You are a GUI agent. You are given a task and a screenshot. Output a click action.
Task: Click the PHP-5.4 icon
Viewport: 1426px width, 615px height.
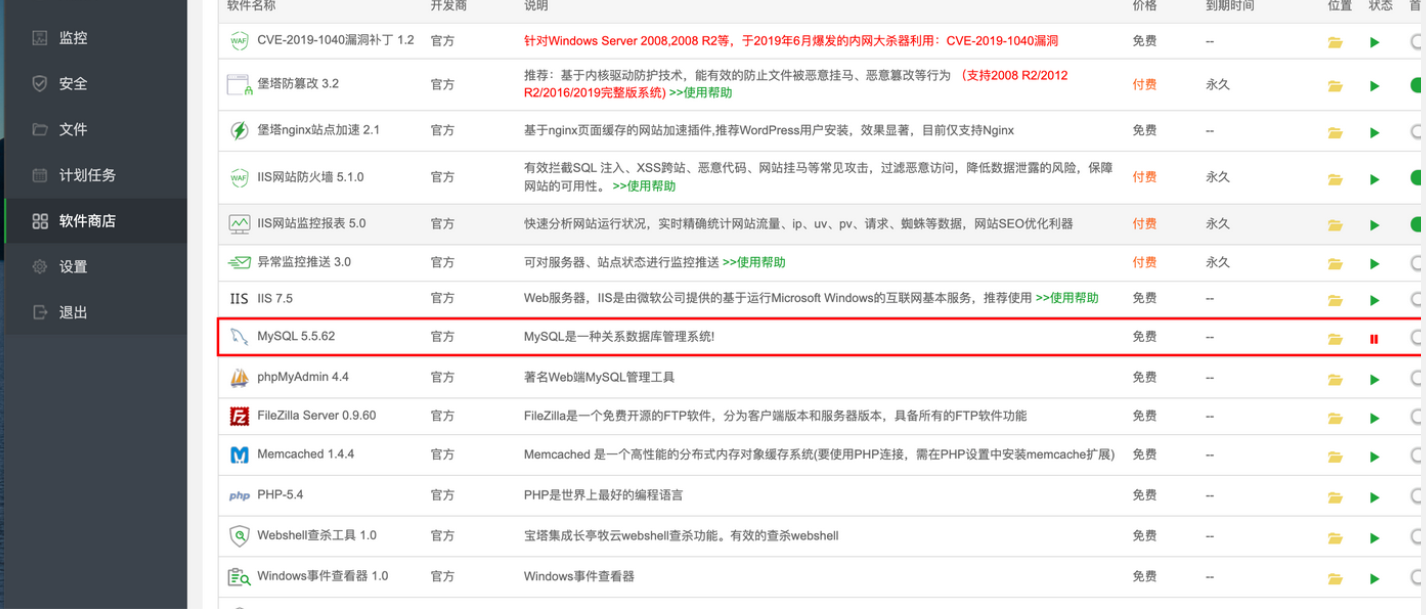pos(239,494)
